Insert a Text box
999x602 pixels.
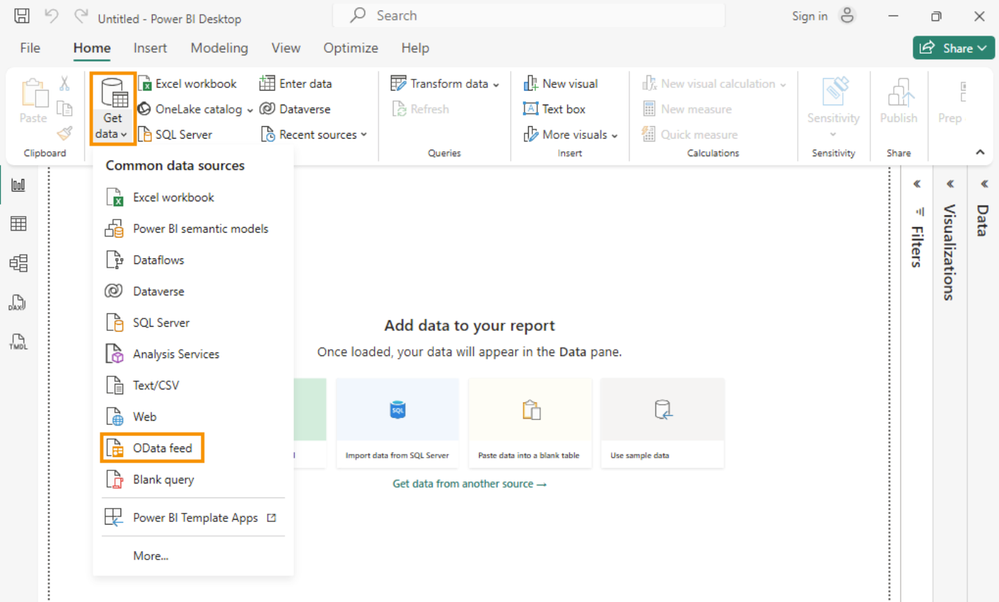554,109
